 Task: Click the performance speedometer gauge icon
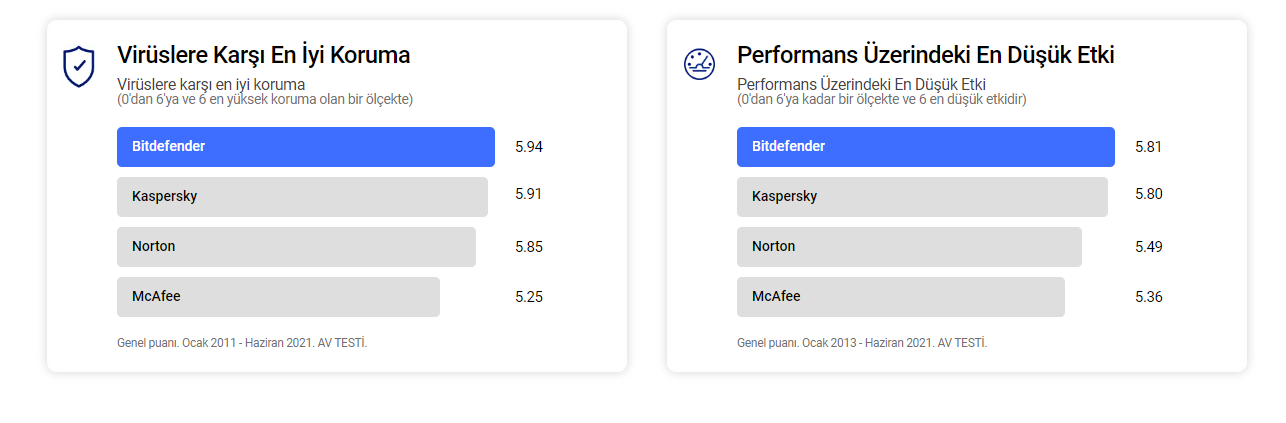pos(699,64)
